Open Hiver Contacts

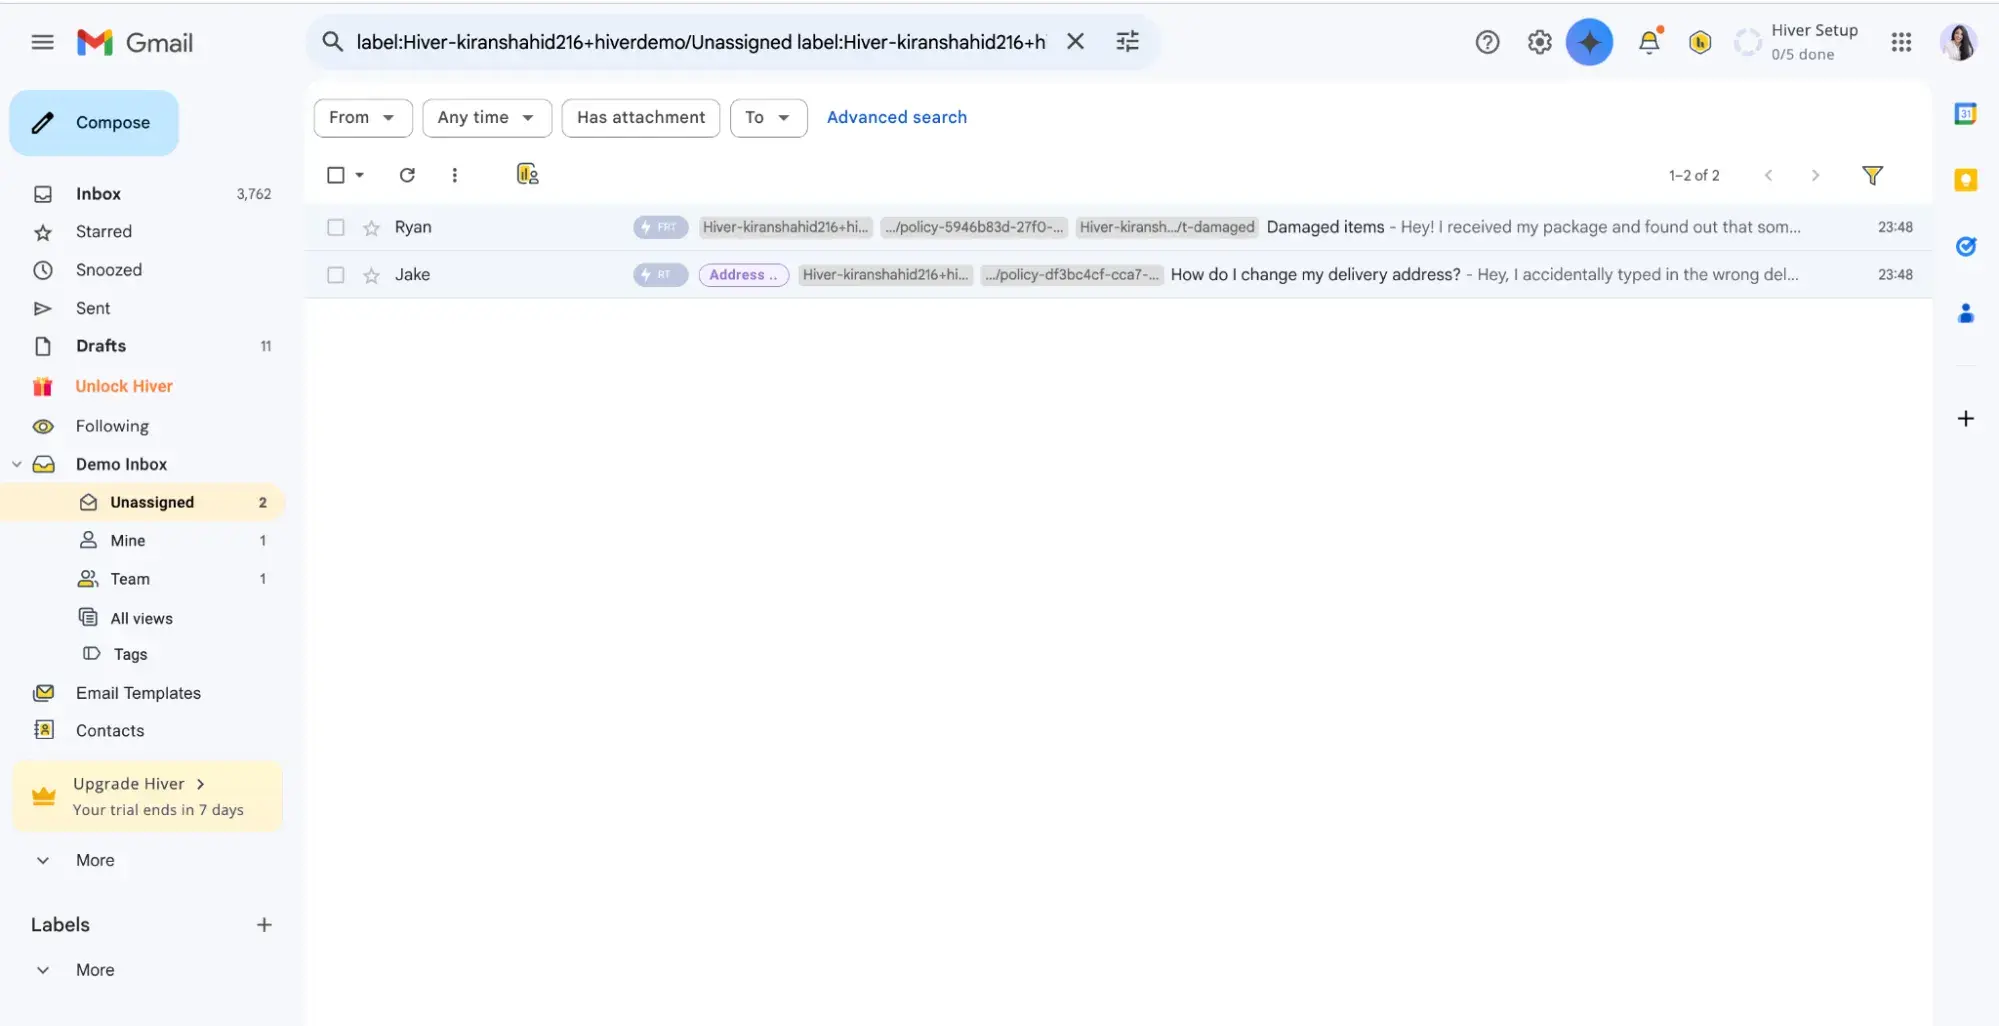coord(110,731)
